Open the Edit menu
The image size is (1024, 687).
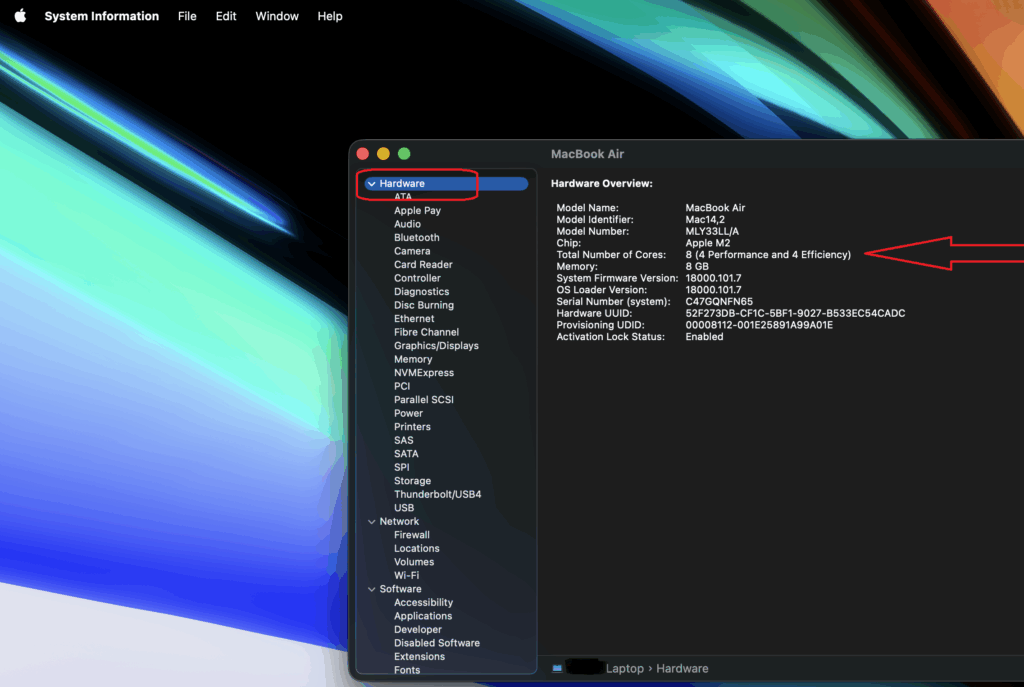pos(226,16)
